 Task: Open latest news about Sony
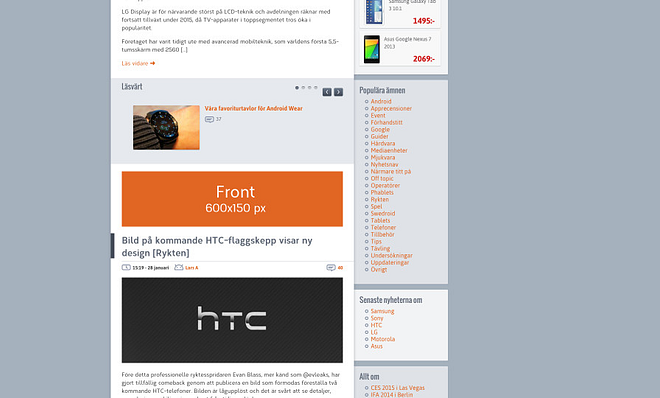(x=377, y=318)
